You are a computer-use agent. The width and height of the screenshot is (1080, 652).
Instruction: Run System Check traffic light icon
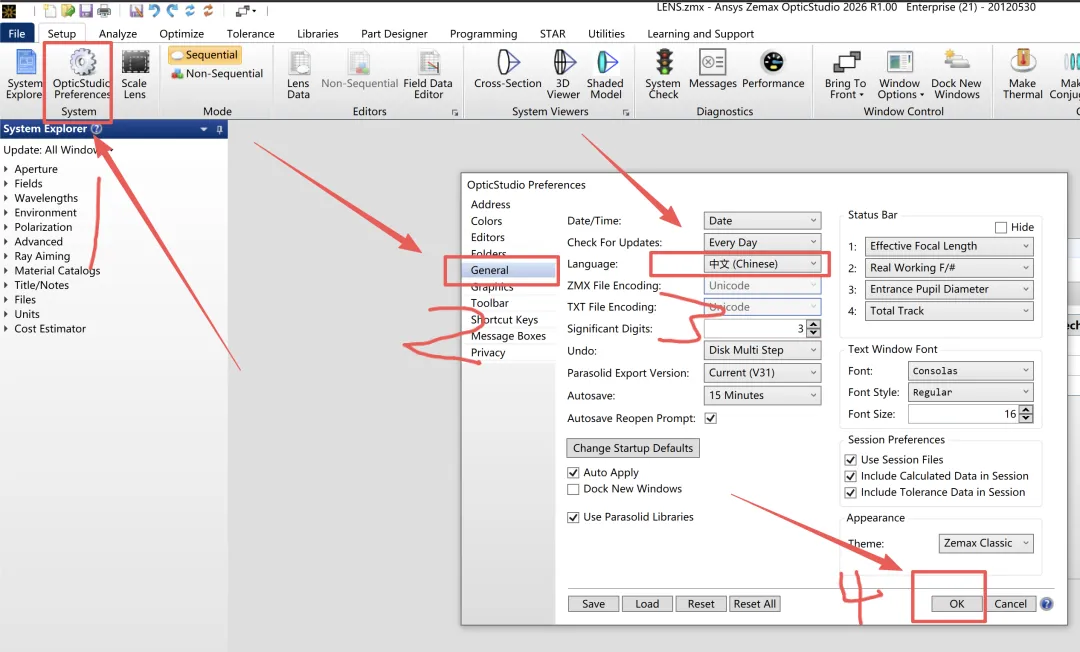[x=663, y=74]
